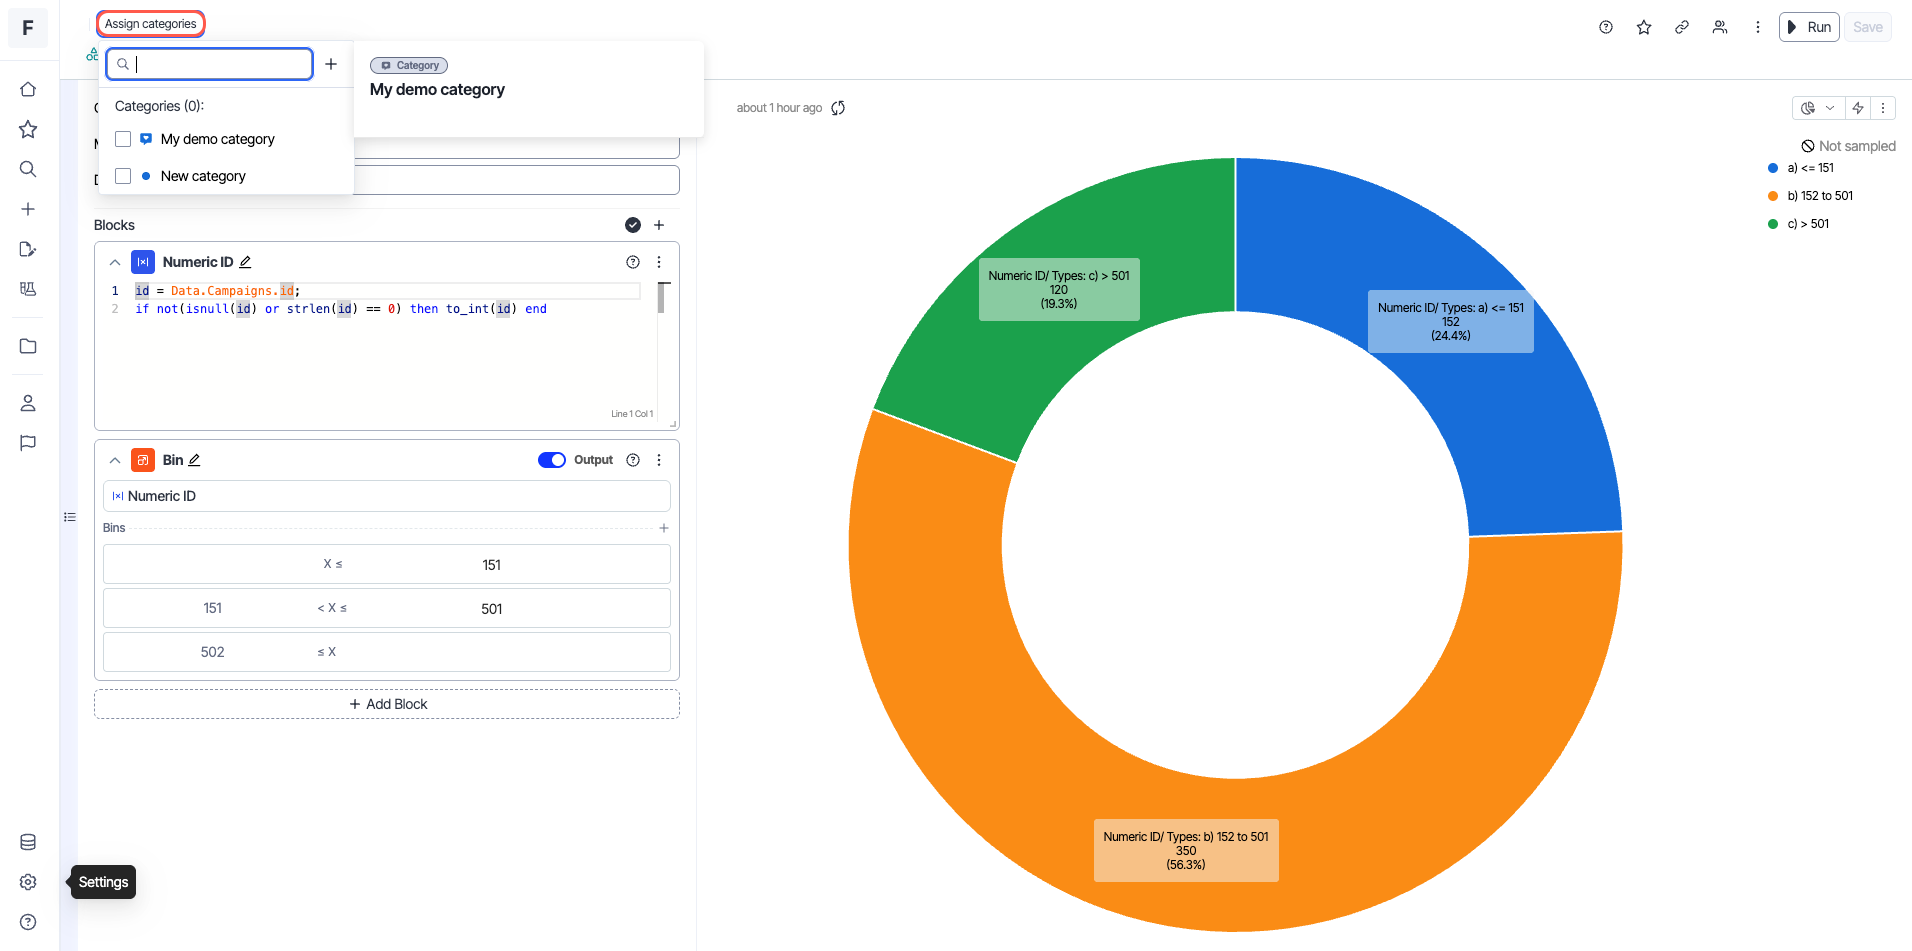Add a new block with plus icon
The width and height of the screenshot is (1912, 951).
659,225
